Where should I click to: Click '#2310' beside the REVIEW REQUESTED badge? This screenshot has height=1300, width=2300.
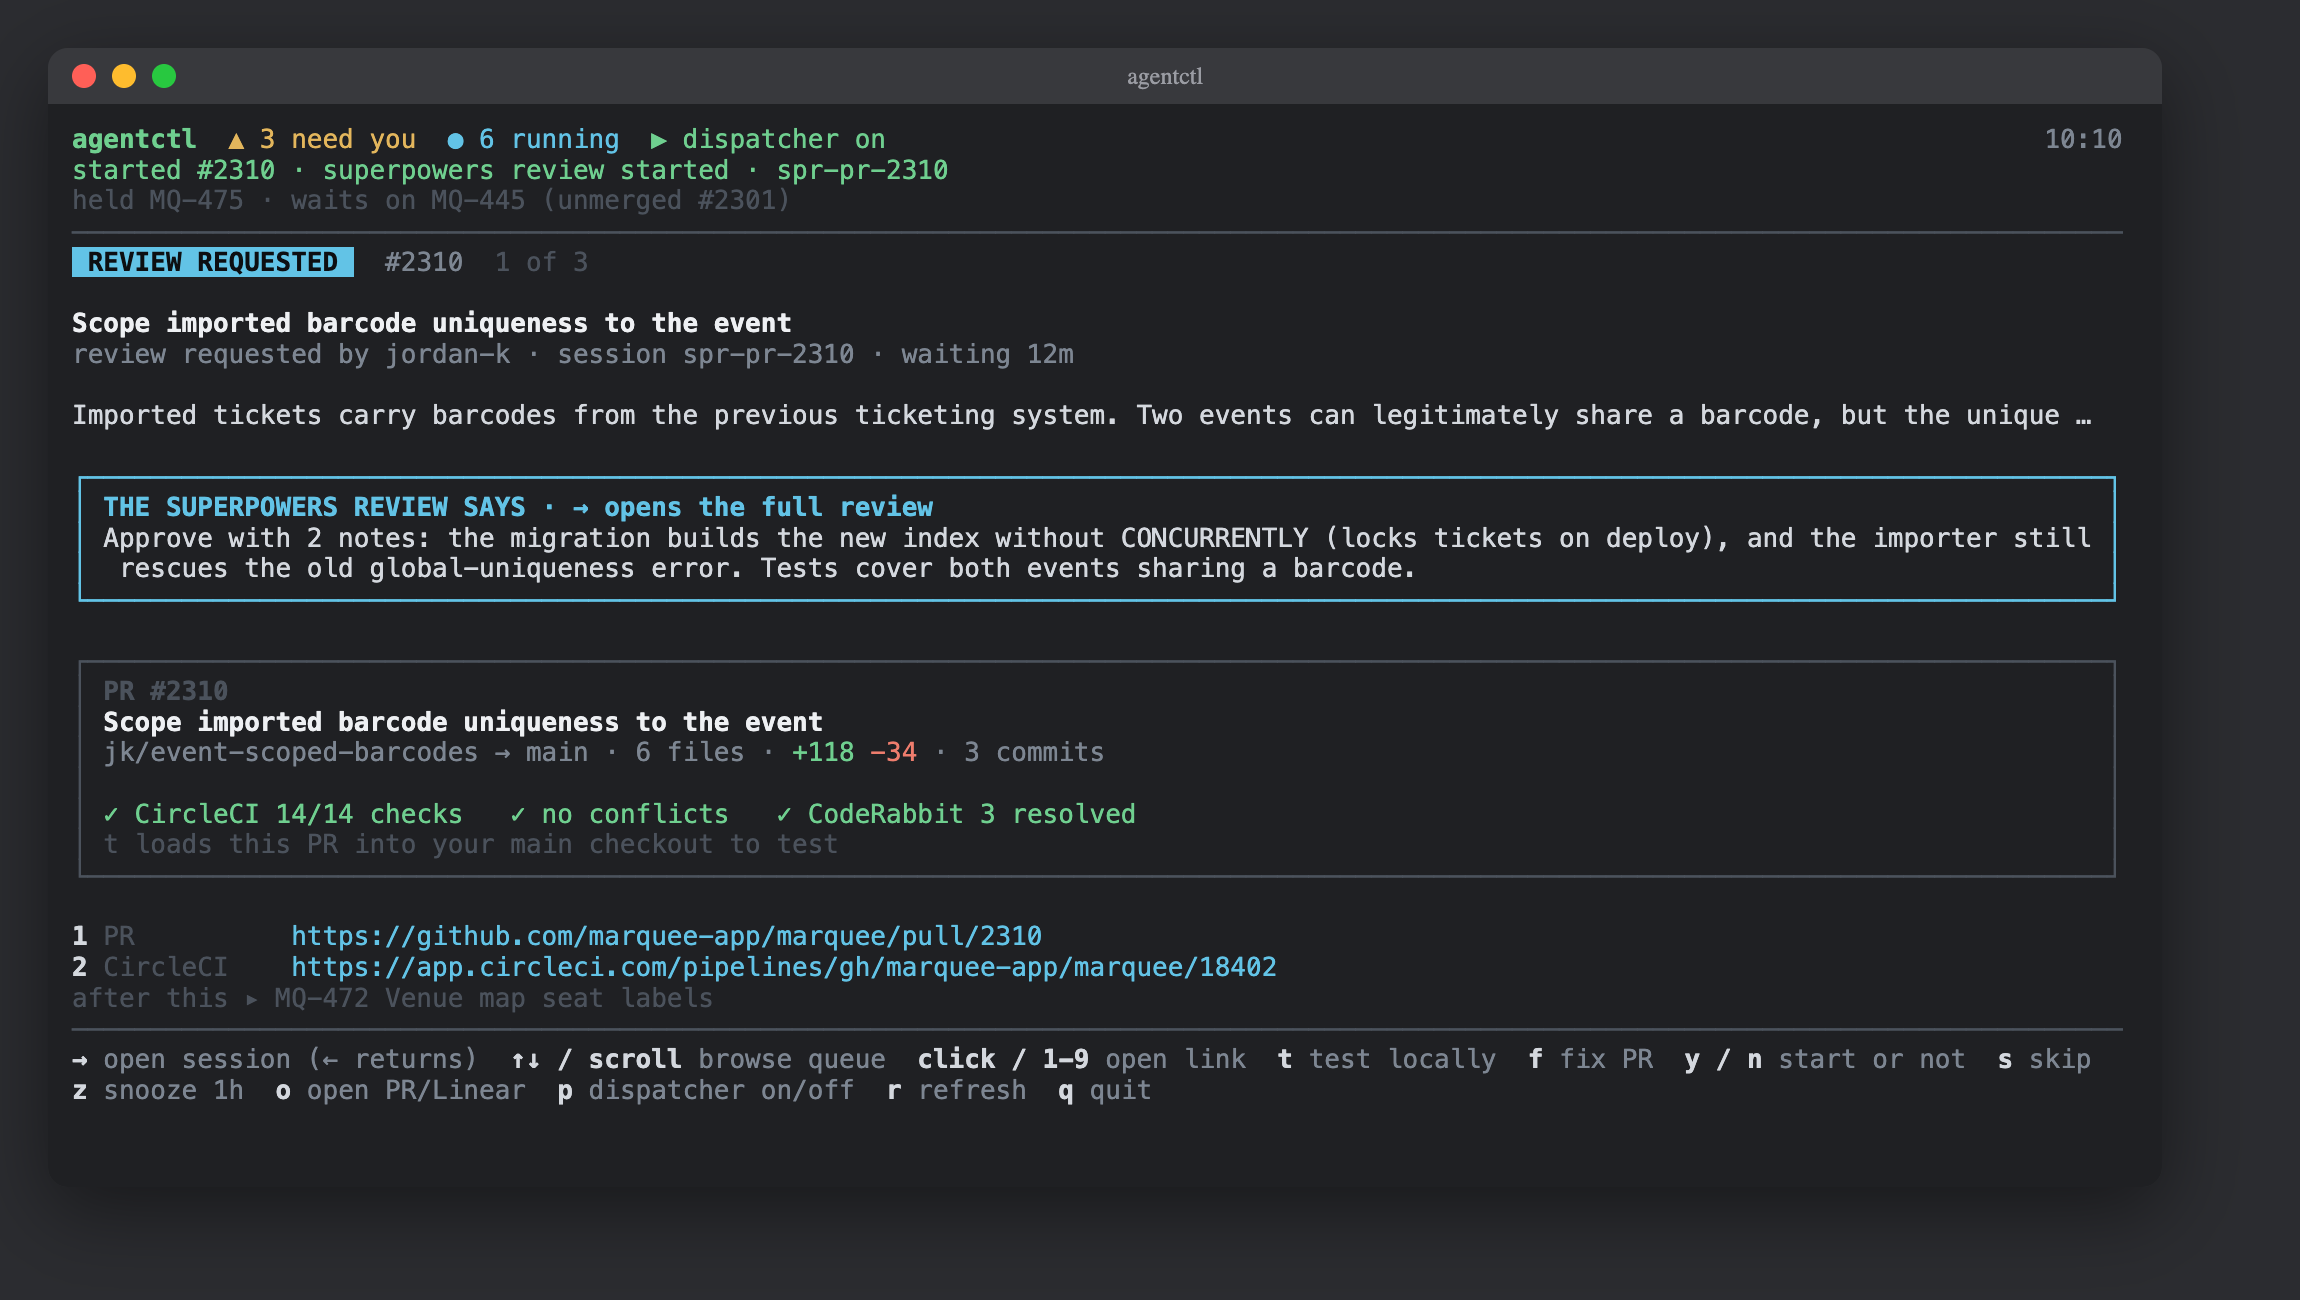click(x=424, y=262)
